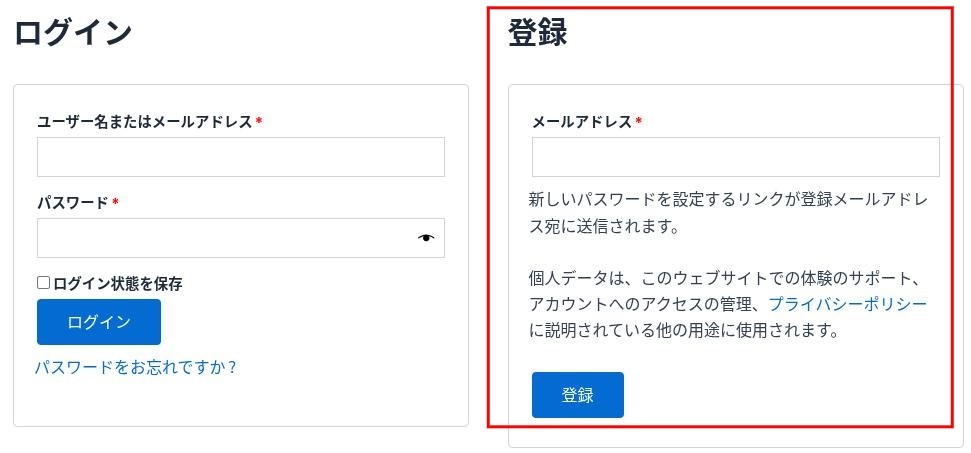Screen dimensions: 971x453
Task: Click the large ログイン section heading
Action: (73, 32)
